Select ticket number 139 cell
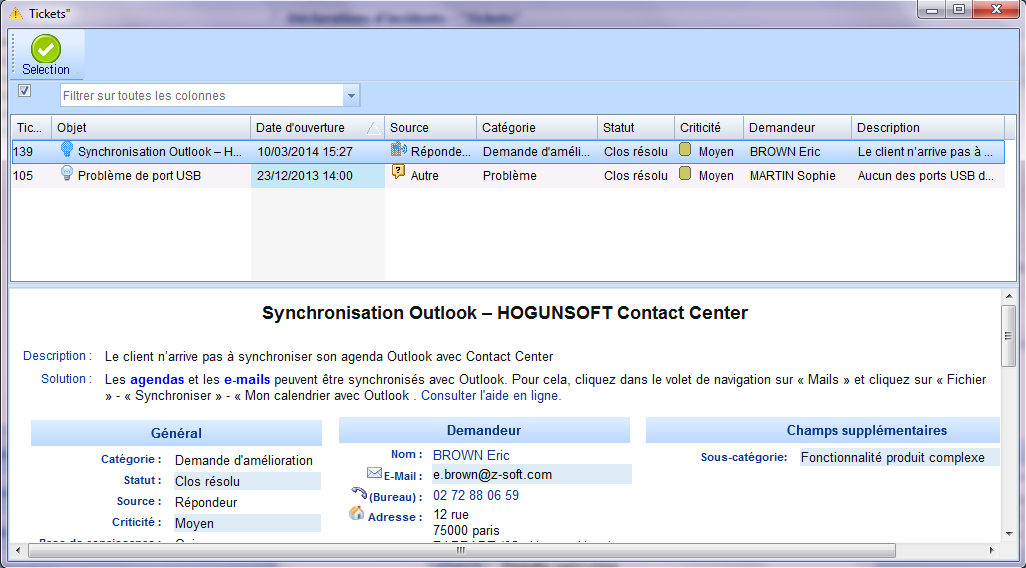 [x=31, y=152]
